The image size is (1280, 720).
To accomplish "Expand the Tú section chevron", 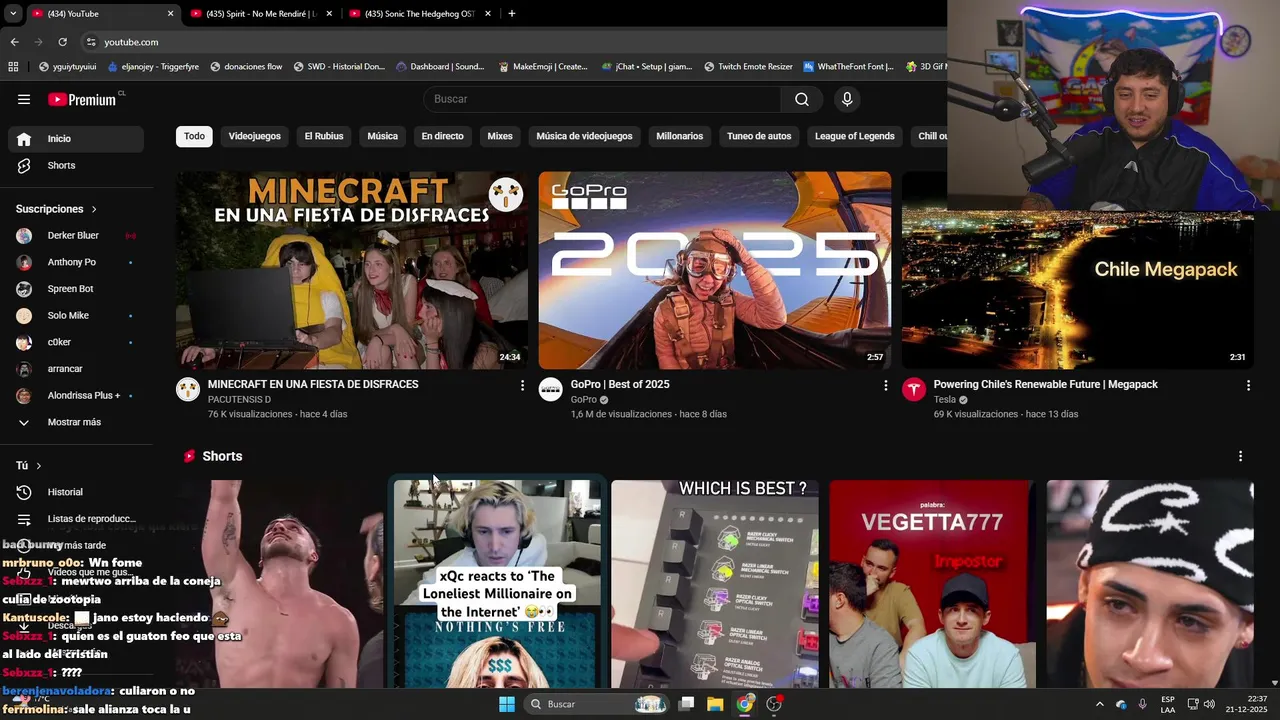I will coord(39,466).
